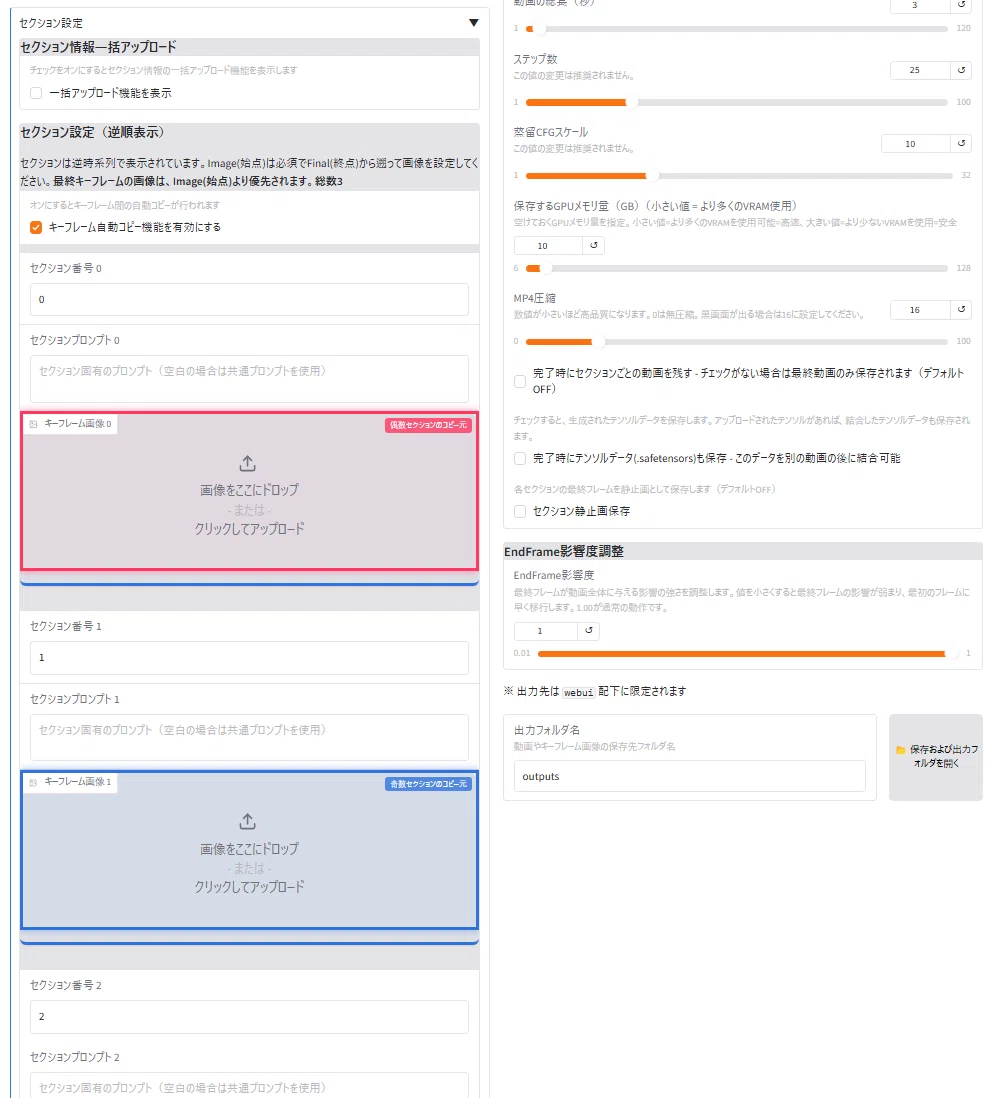989x1098 pixels.
Task: Click into セクションプロンプト 1 text box
Action: (249, 737)
